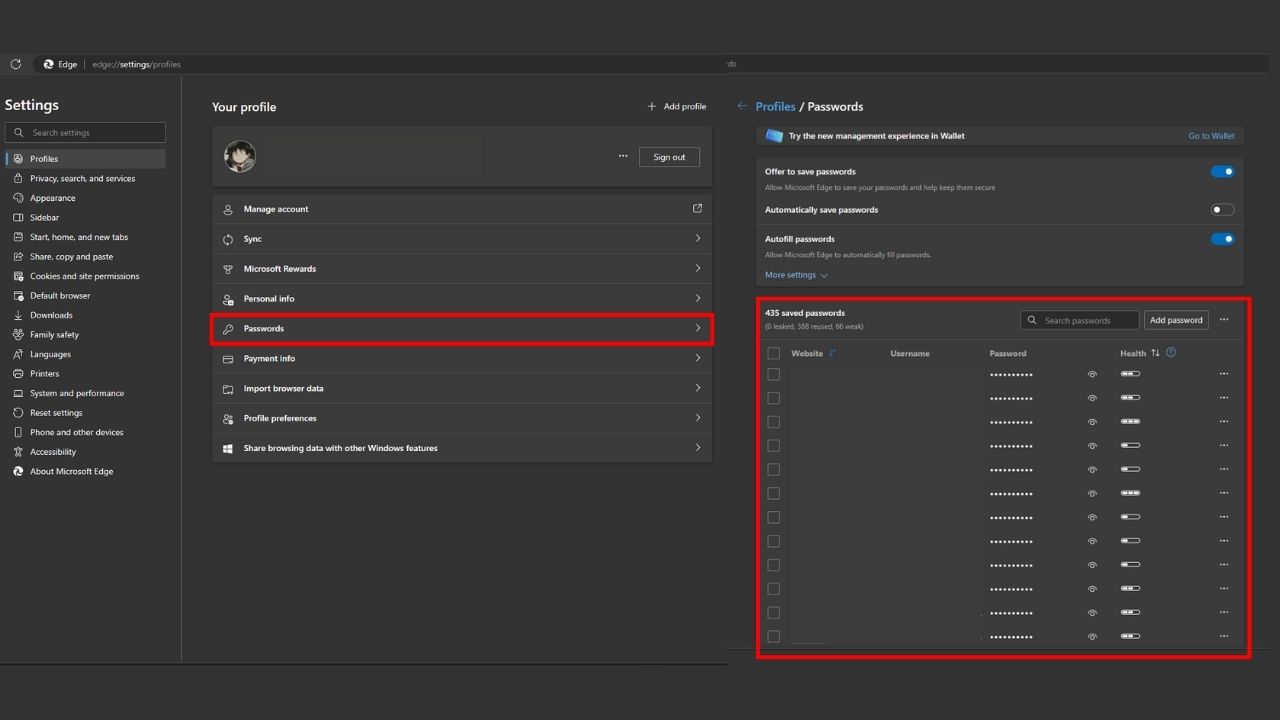Viewport: 1280px width, 720px height.
Task: Enable Automatically save passwords toggle
Action: pos(1222,210)
